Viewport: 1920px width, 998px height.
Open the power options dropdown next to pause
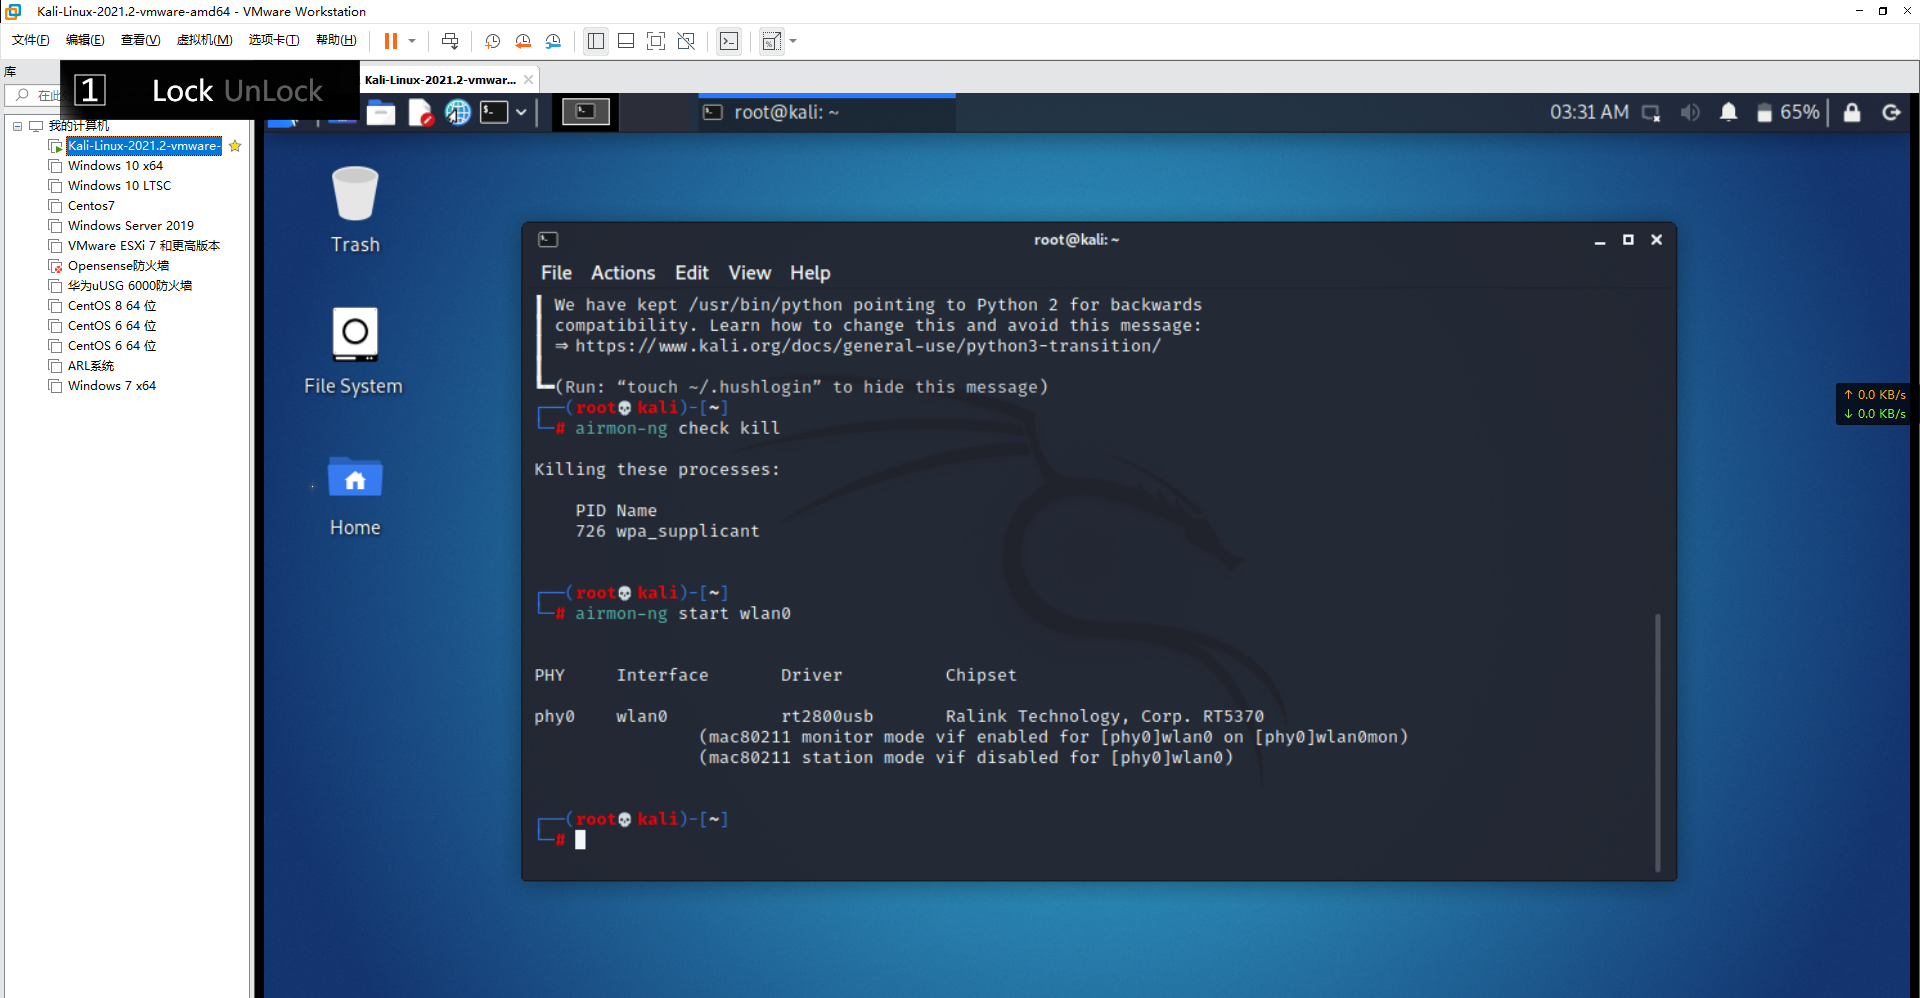pyautogui.click(x=412, y=41)
